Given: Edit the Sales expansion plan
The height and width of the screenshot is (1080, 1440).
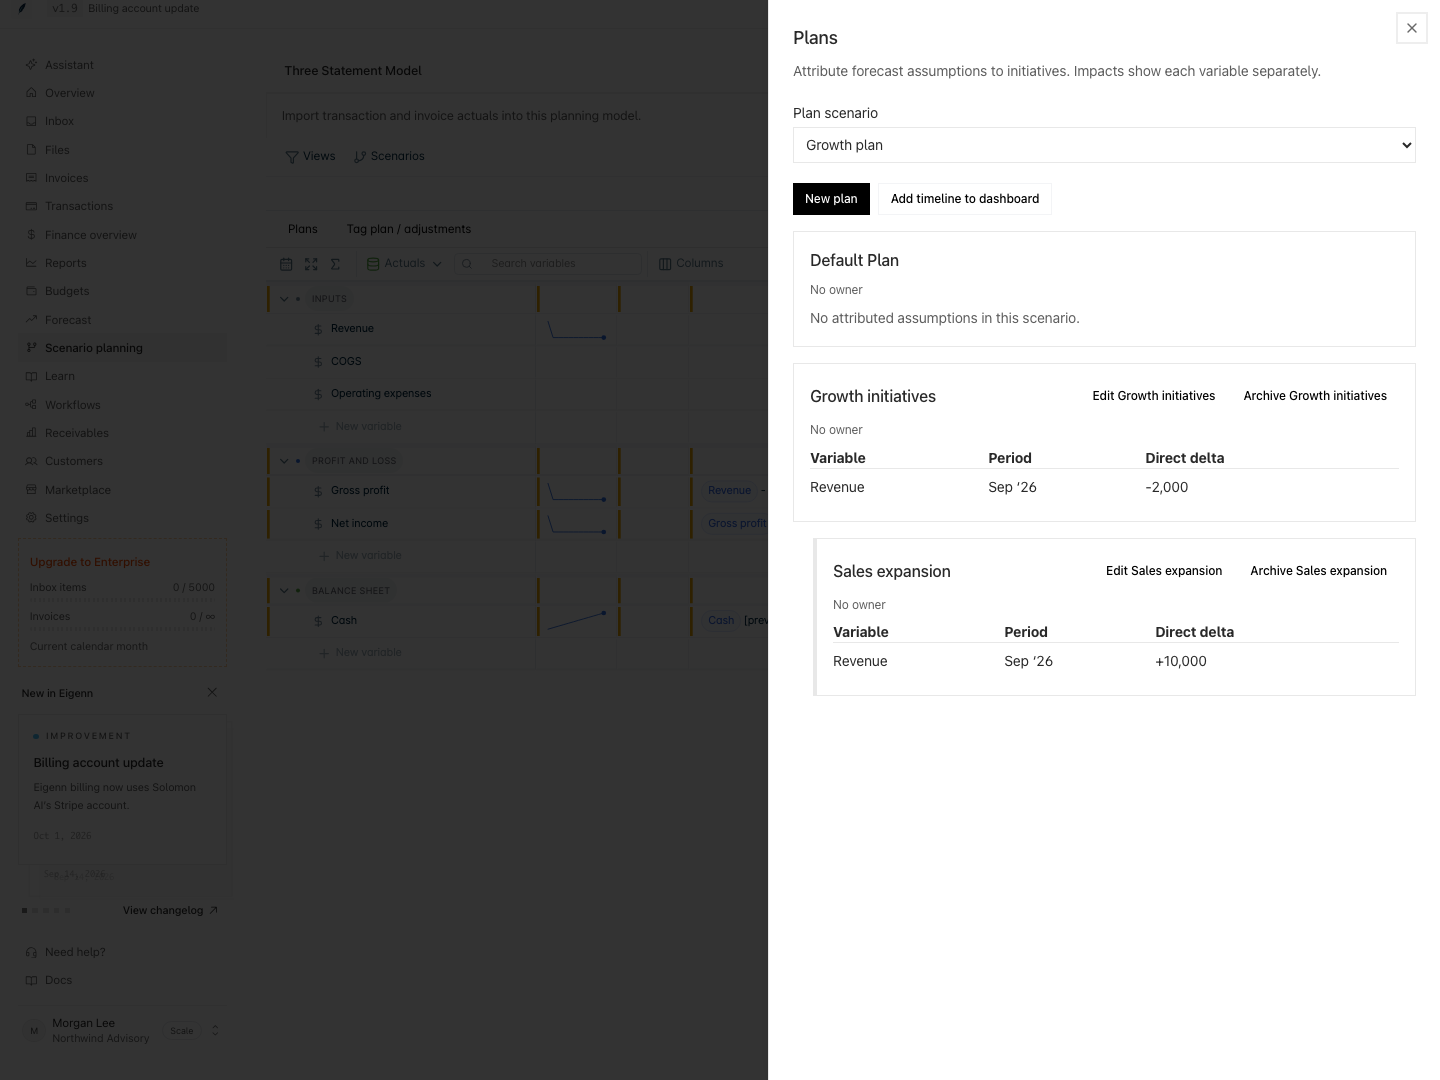Looking at the screenshot, I should (x=1164, y=571).
